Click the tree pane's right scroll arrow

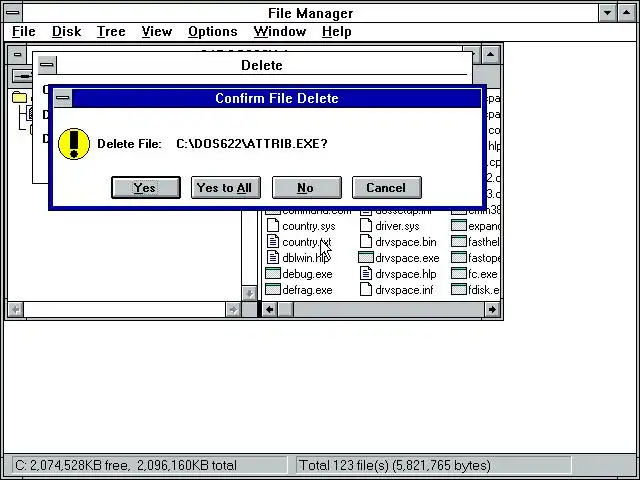[x=233, y=309]
